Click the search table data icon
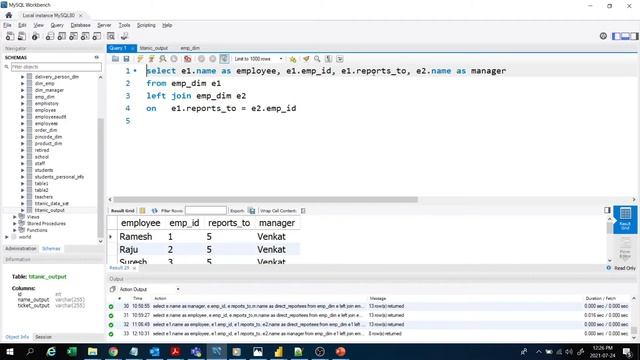This screenshot has width=640, height=360. [111, 36]
